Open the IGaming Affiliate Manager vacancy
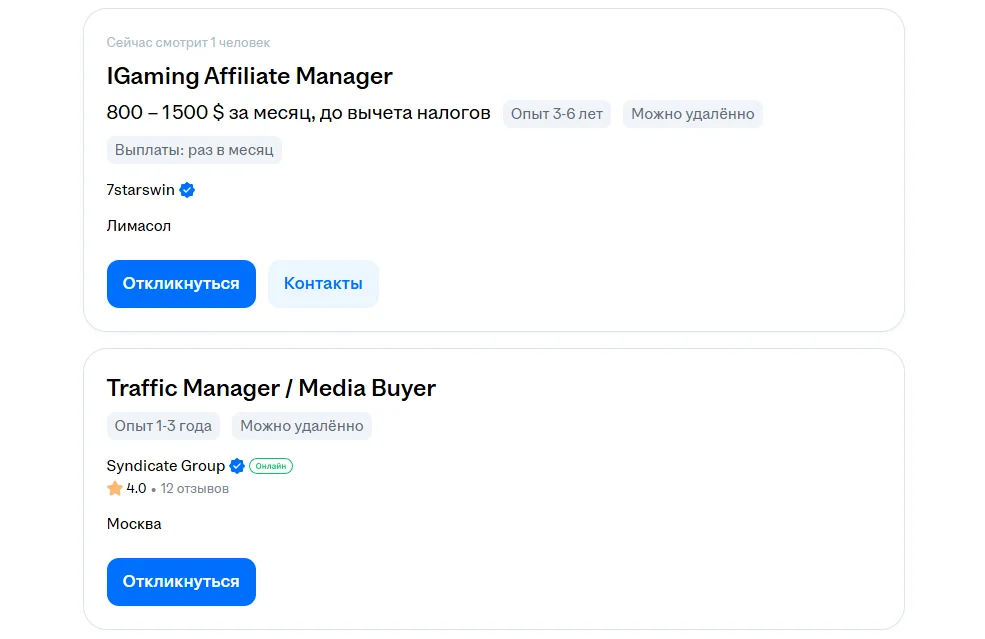Viewport: 985px width, 639px height. 249,76
